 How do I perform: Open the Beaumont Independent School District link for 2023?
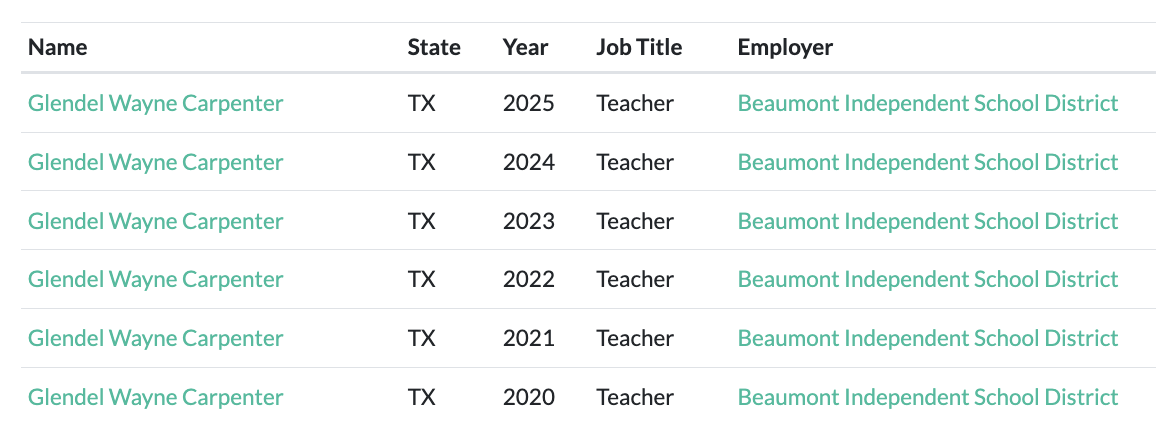[928, 221]
